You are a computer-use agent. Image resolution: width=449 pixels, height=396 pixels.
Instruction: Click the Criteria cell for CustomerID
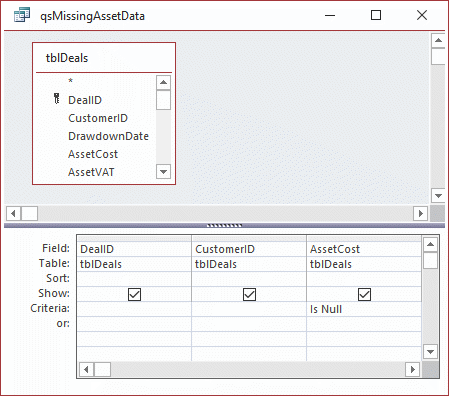pyautogui.click(x=249, y=309)
